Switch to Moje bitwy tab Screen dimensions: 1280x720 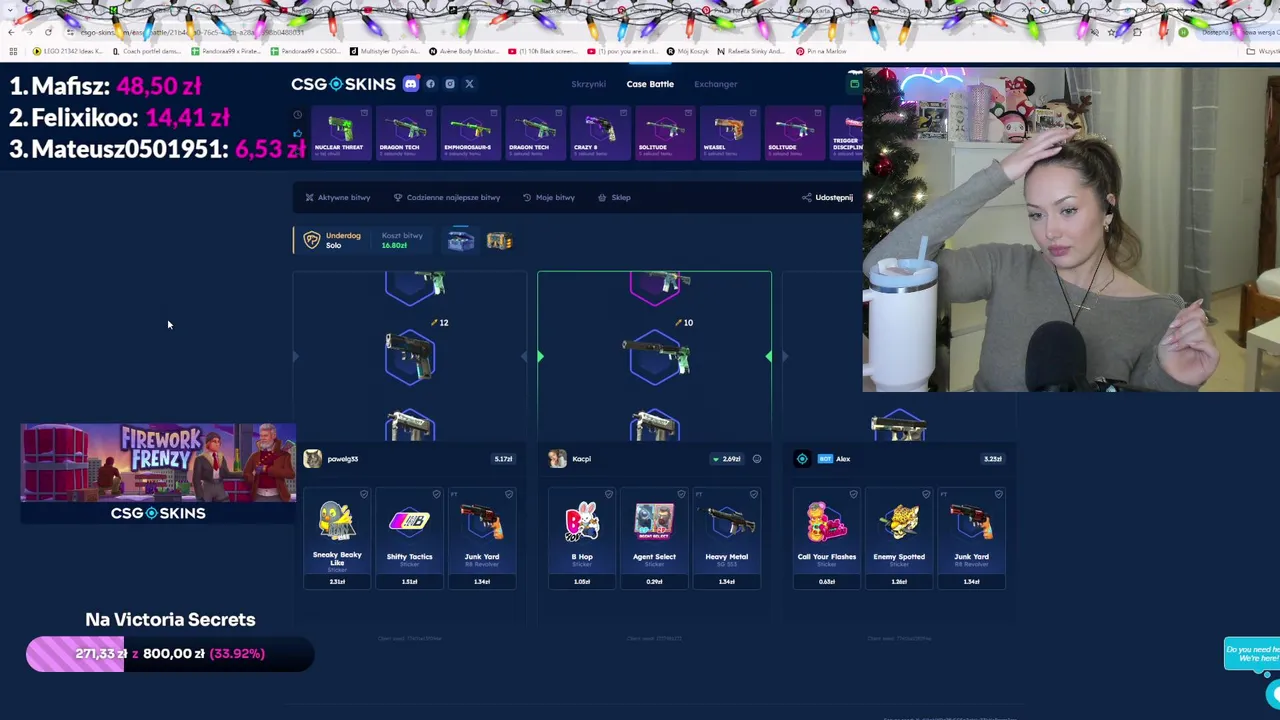[x=549, y=197]
